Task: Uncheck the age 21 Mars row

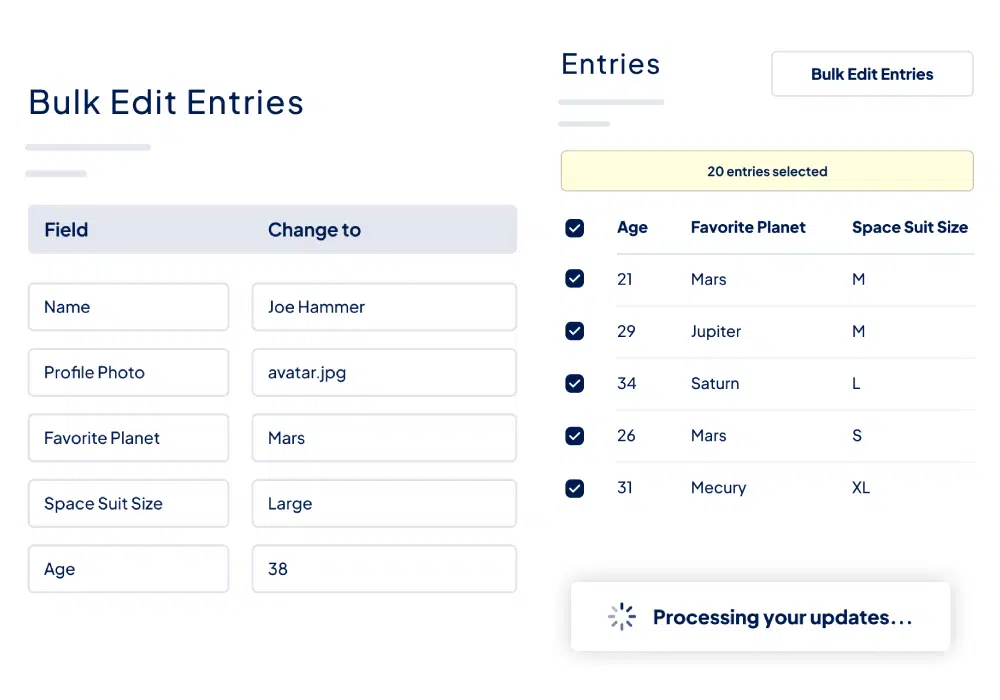Action: pos(575,279)
